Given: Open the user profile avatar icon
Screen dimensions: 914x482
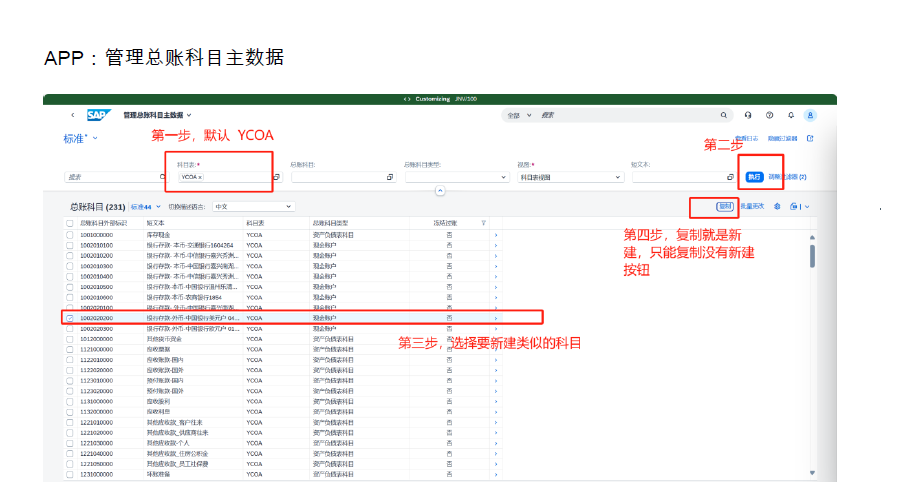Looking at the screenshot, I should 811,115.
